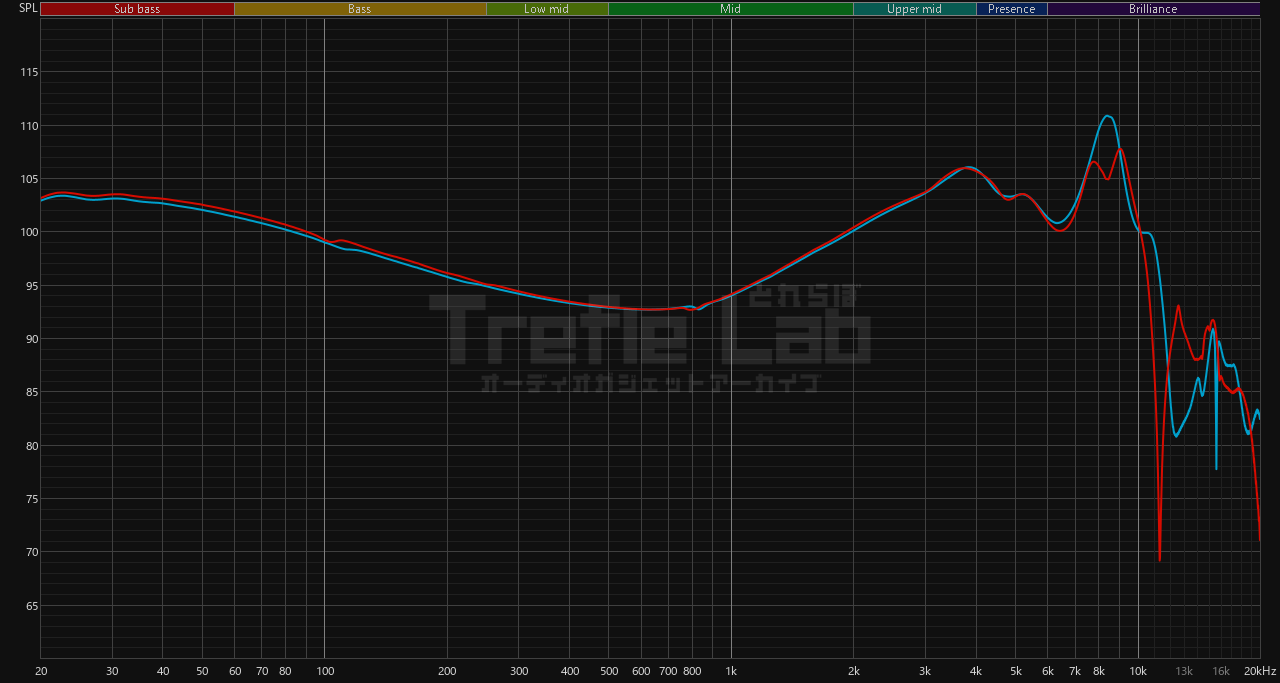
Task: Click the green Mid band color strip
Action: coord(730,8)
